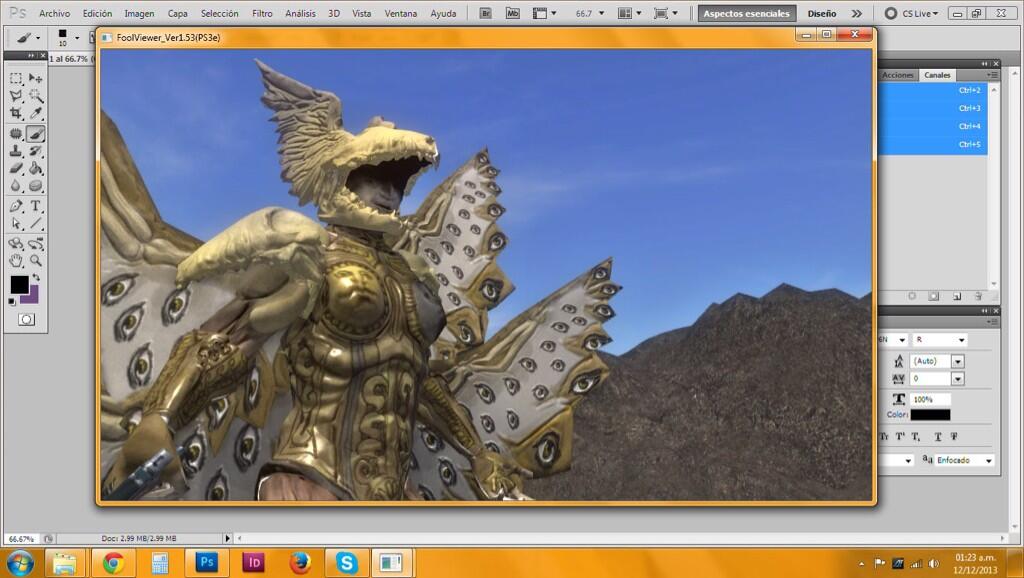This screenshot has width=1024, height=578.
Task: Activate the Crop tool
Action: coord(16,114)
